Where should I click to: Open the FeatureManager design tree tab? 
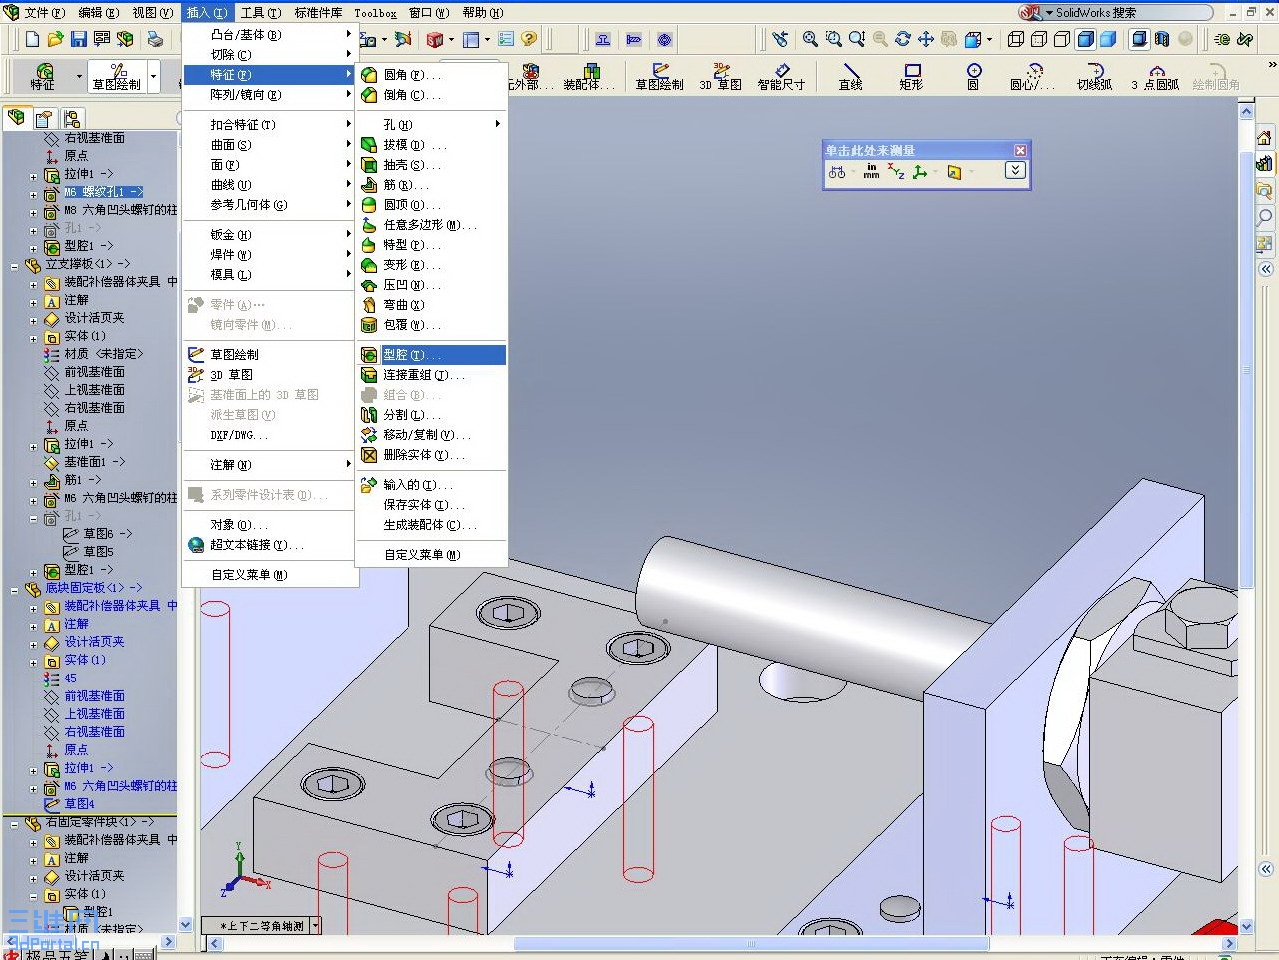pyautogui.click(x=16, y=118)
